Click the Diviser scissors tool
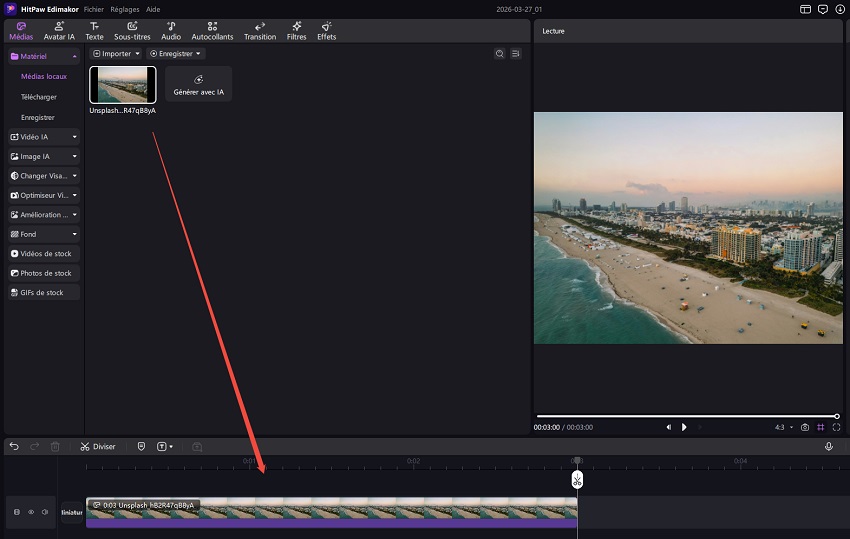This screenshot has height=539, width=850. (x=98, y=446)
